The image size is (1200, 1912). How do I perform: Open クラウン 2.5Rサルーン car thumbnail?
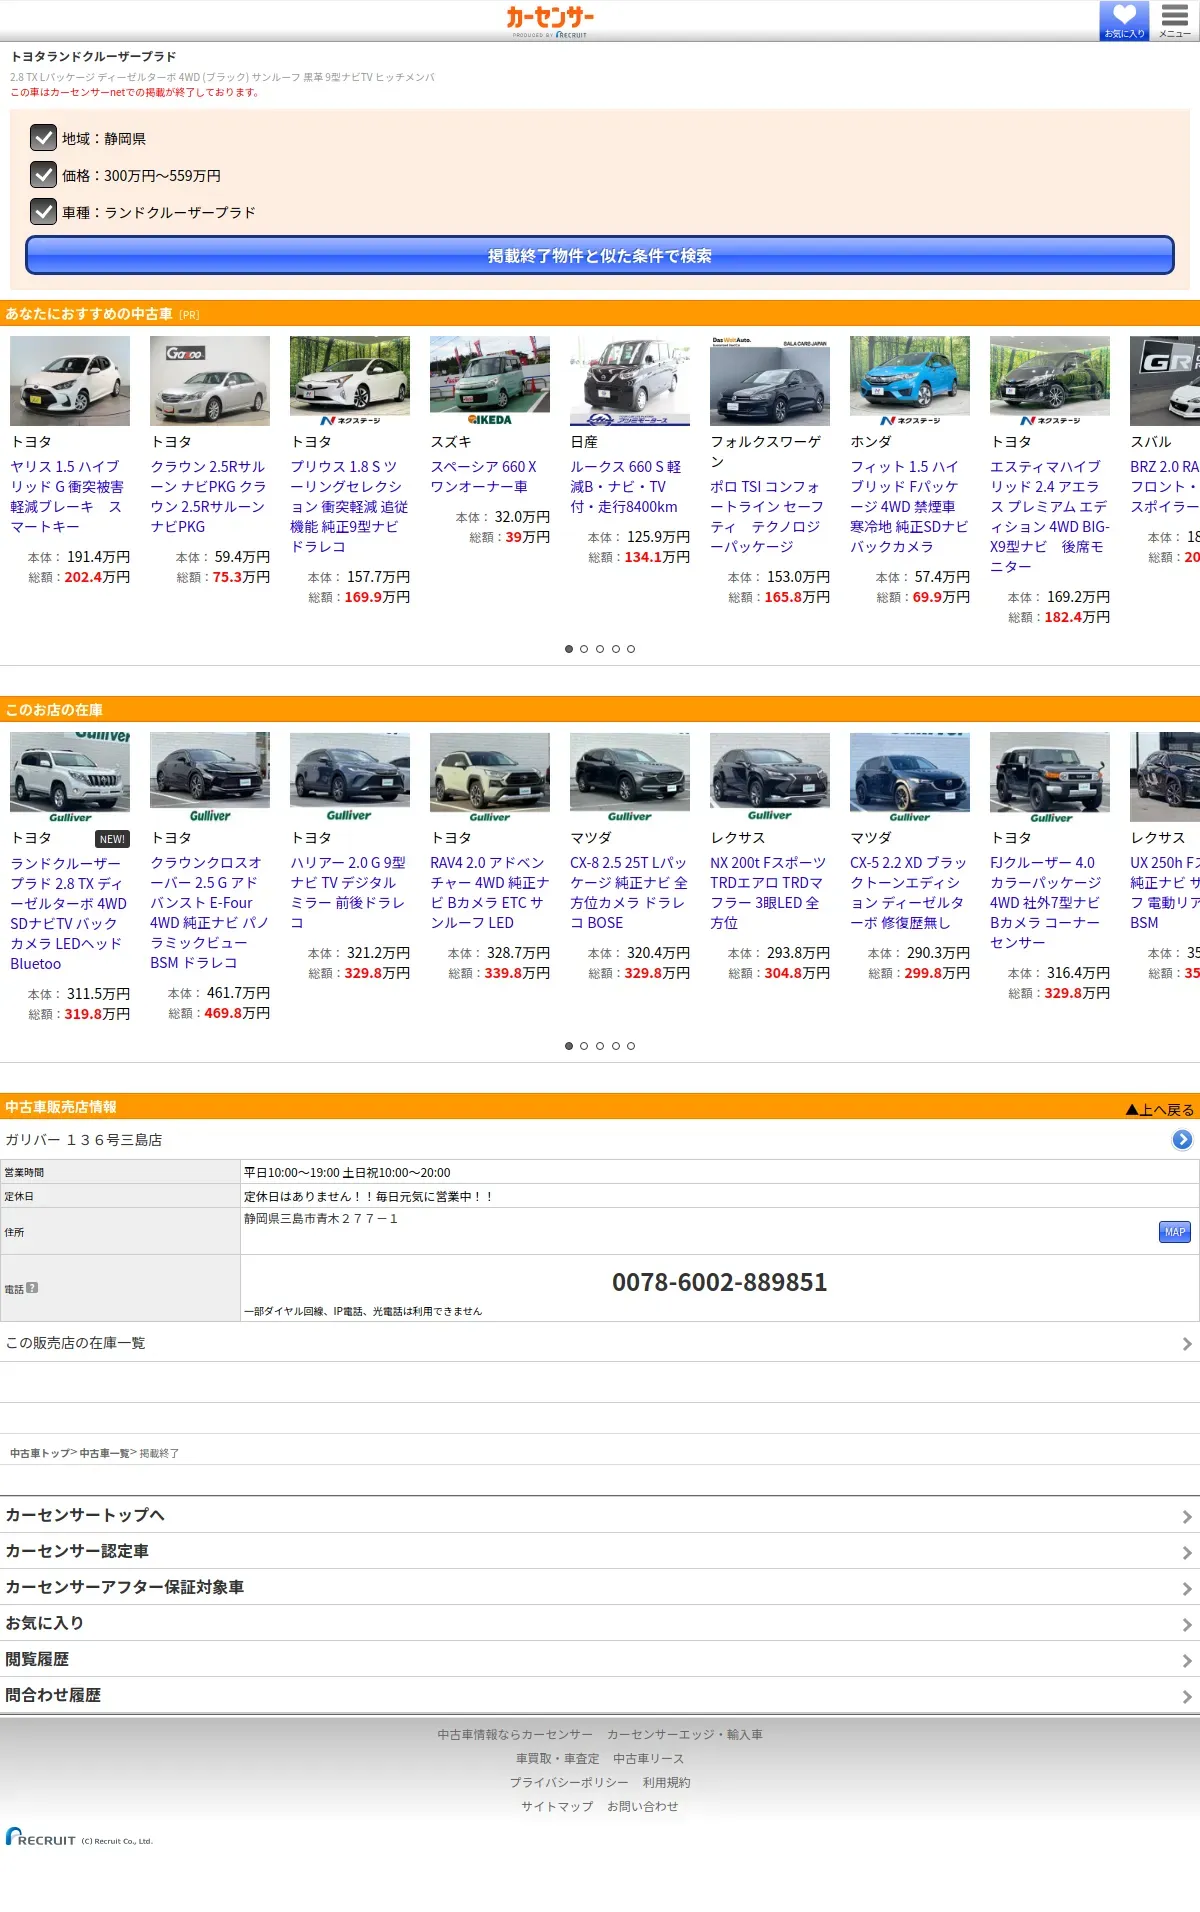(x=210, y=381)
